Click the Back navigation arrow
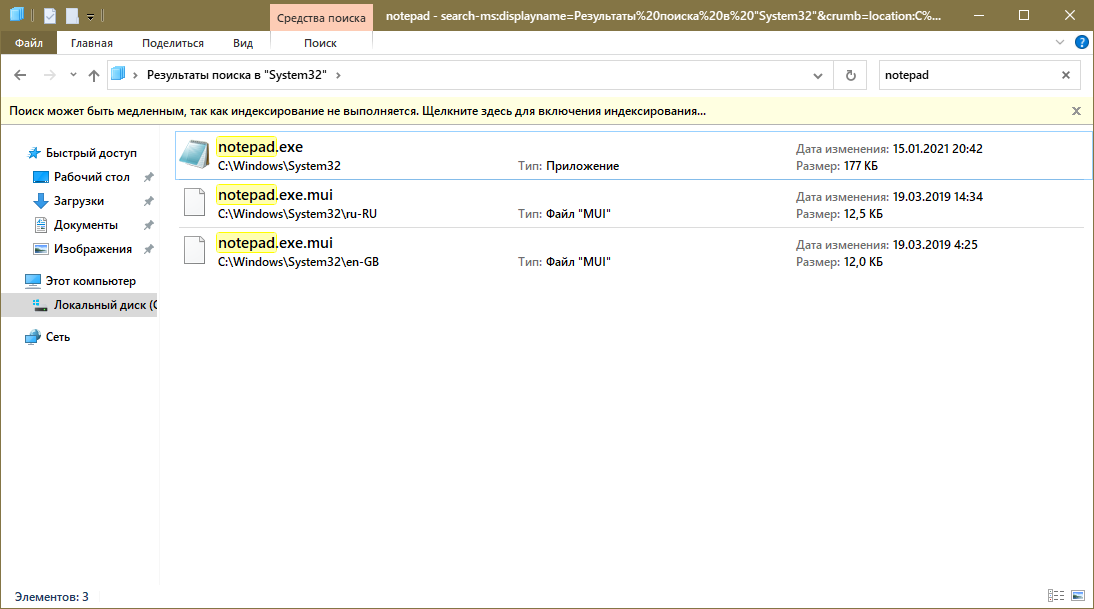This screenshot has width=1094, height=609. (20, 75)
